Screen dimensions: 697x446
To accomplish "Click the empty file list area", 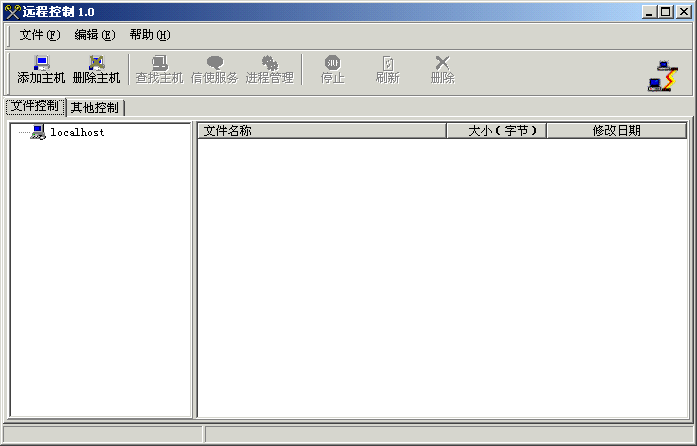I will click(442, 277).
